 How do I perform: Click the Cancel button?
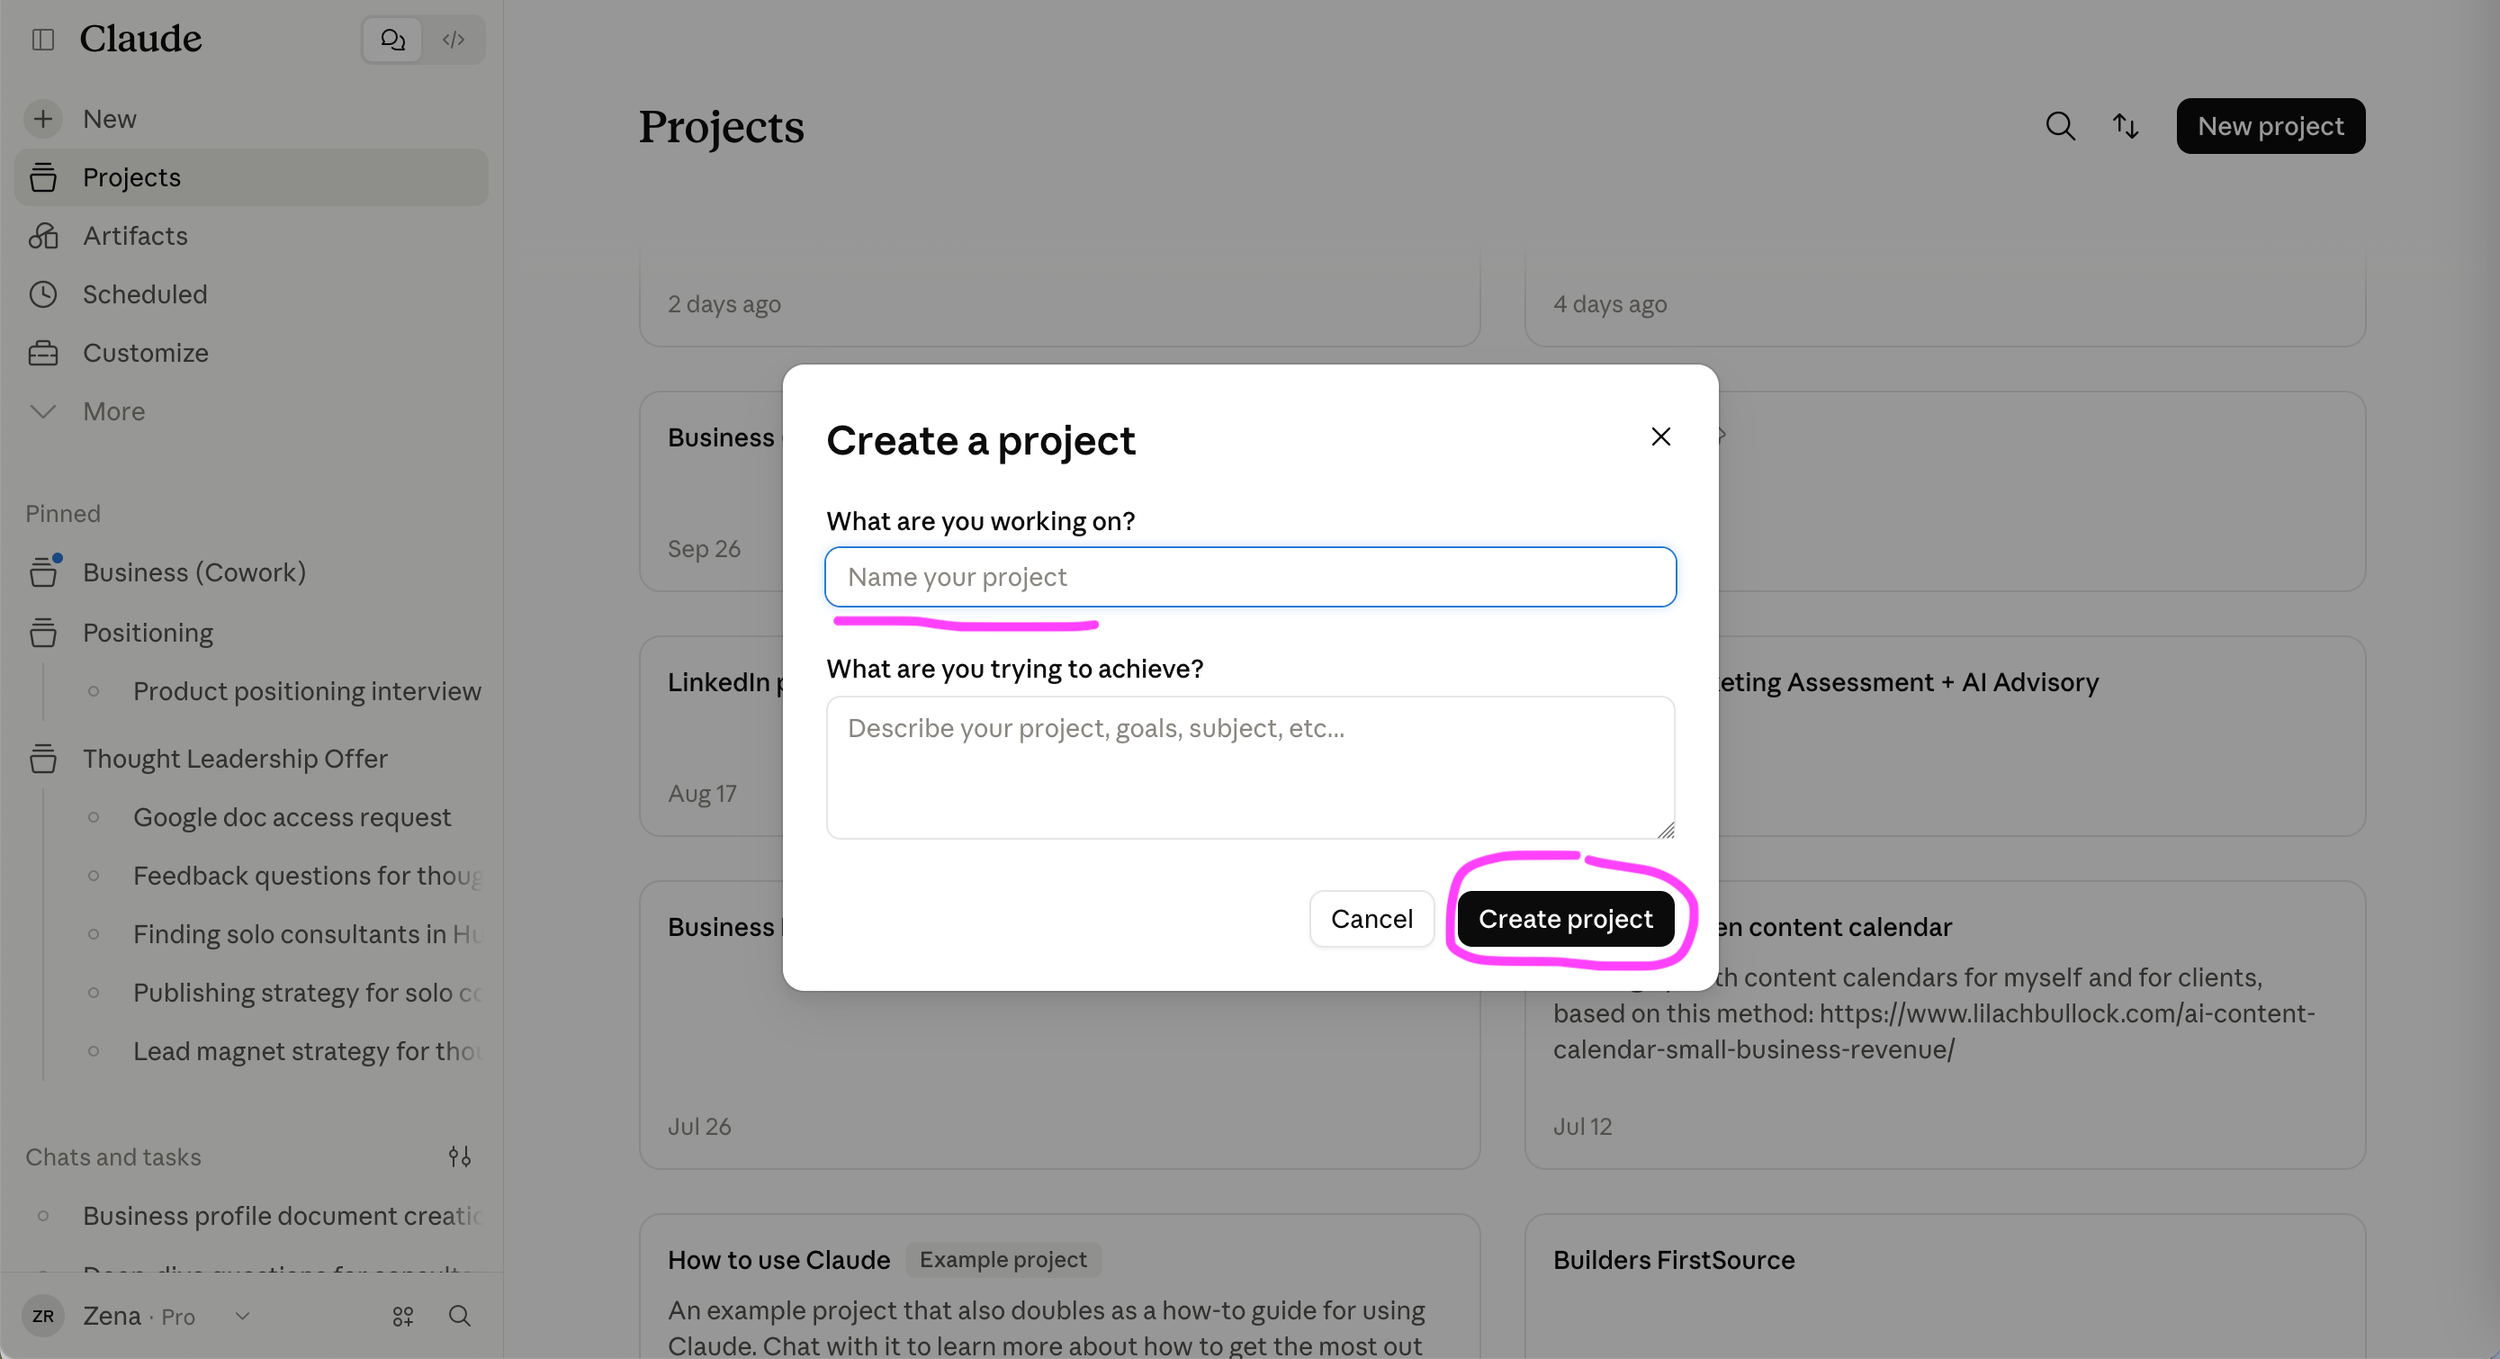[1371, 919]
